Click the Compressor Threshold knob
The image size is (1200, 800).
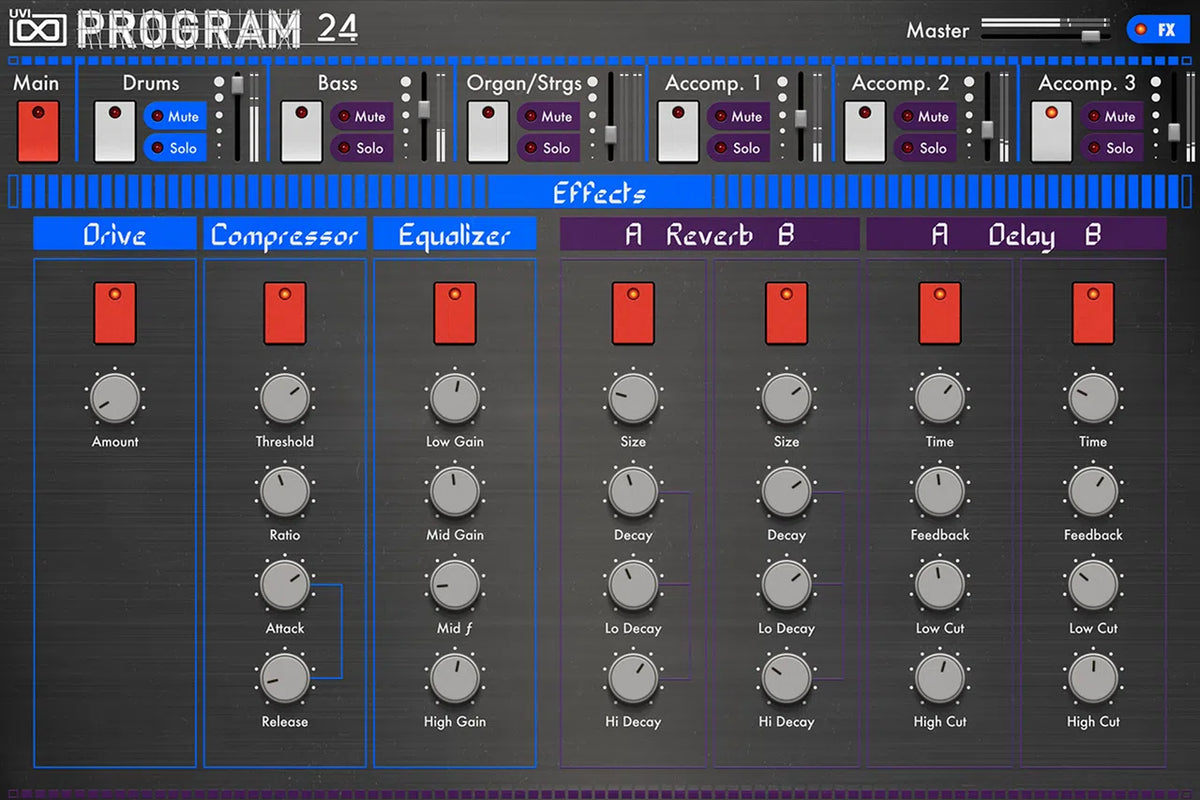285,399
